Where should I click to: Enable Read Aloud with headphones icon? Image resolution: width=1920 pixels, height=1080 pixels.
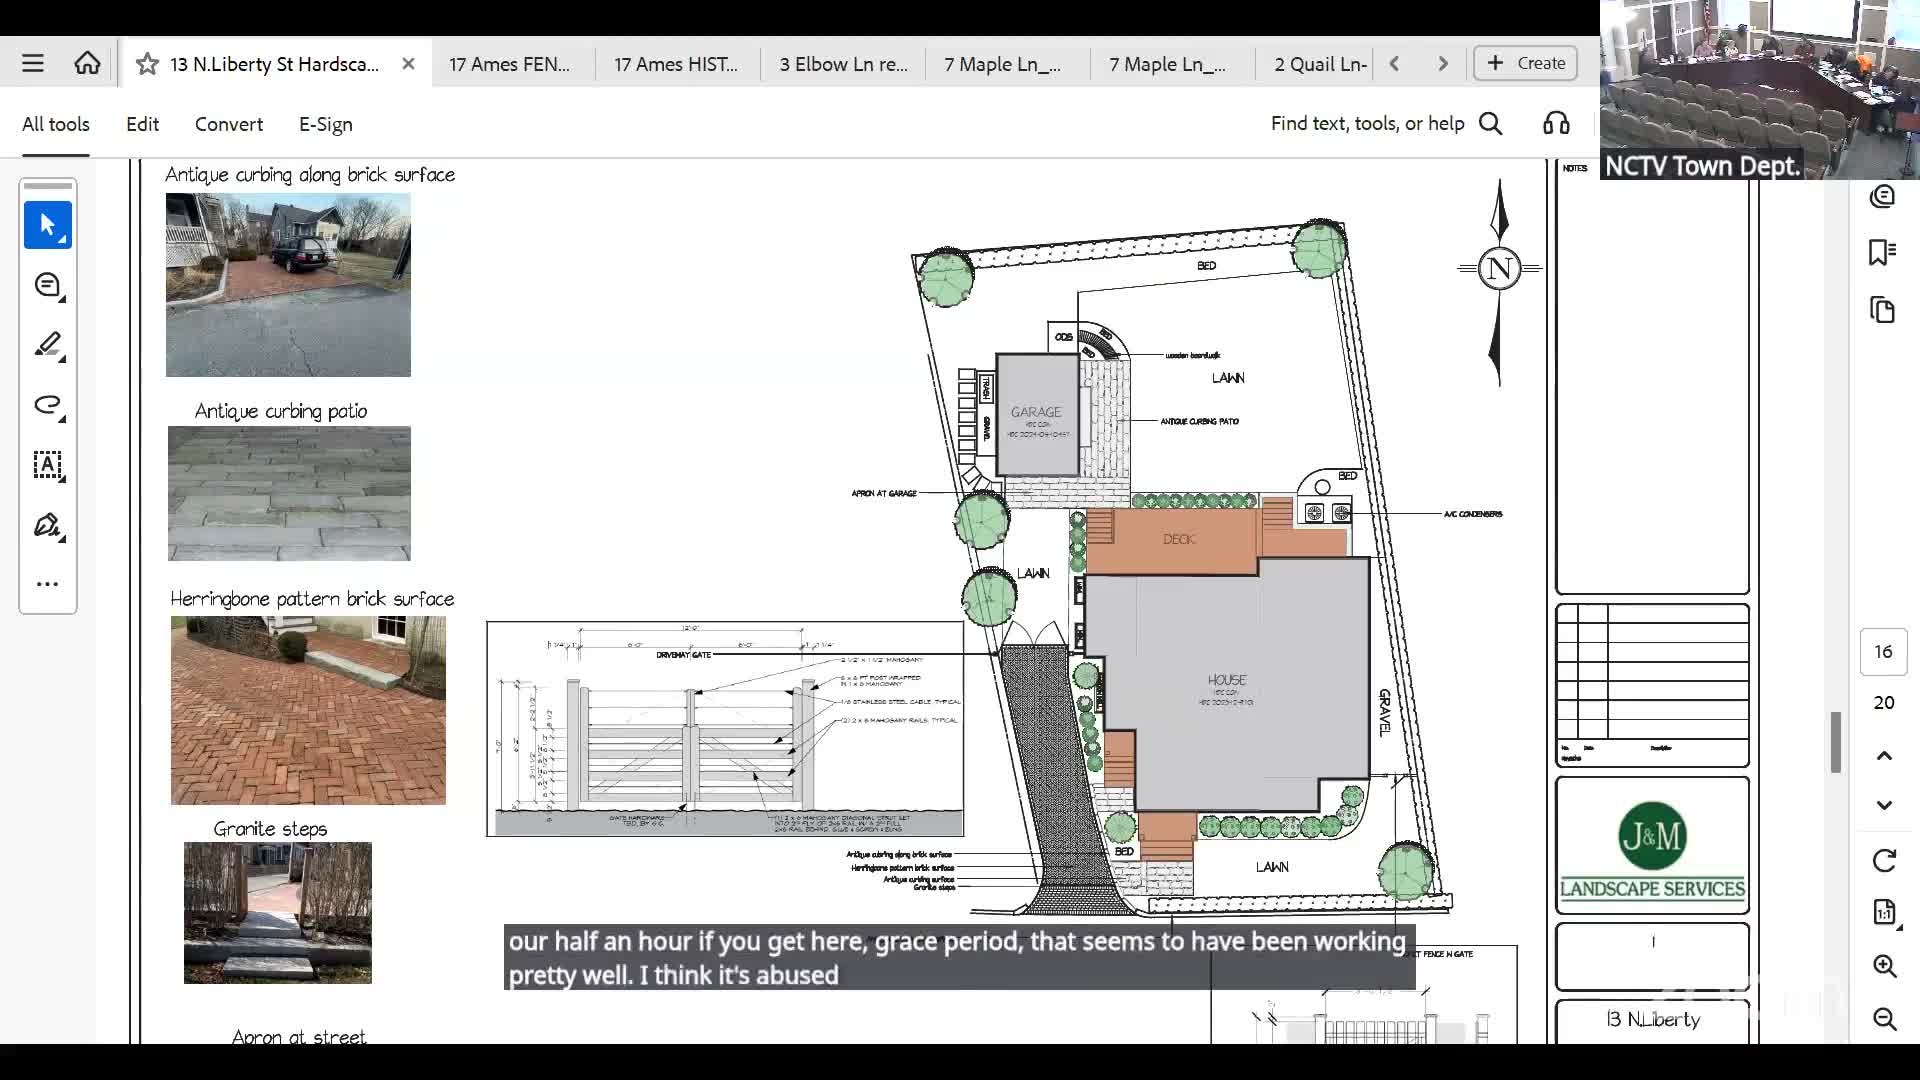pyautogui.click(x=1555, y=122)
